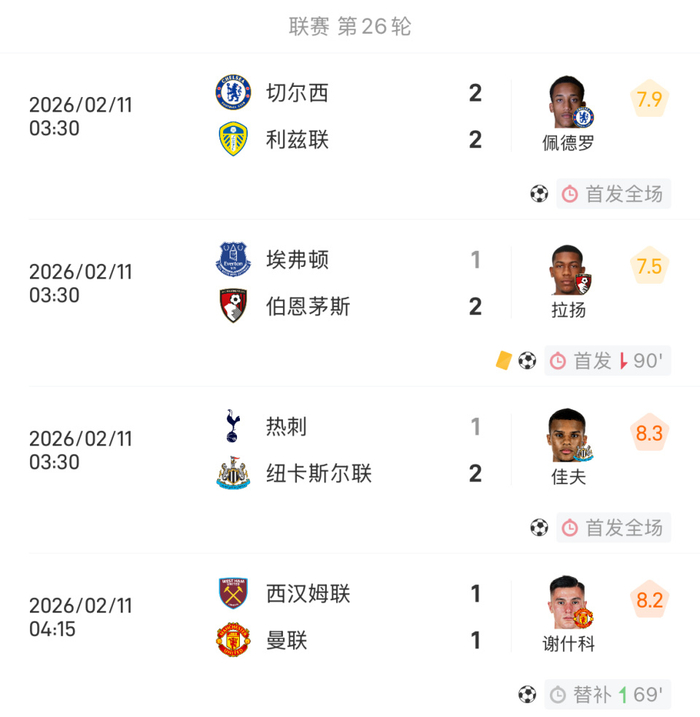The width and height of the screenshot is (700, 717).
Task: Click the yellow card icon for 拉扬
Action: pyautogui.click(x=503, y=360)
